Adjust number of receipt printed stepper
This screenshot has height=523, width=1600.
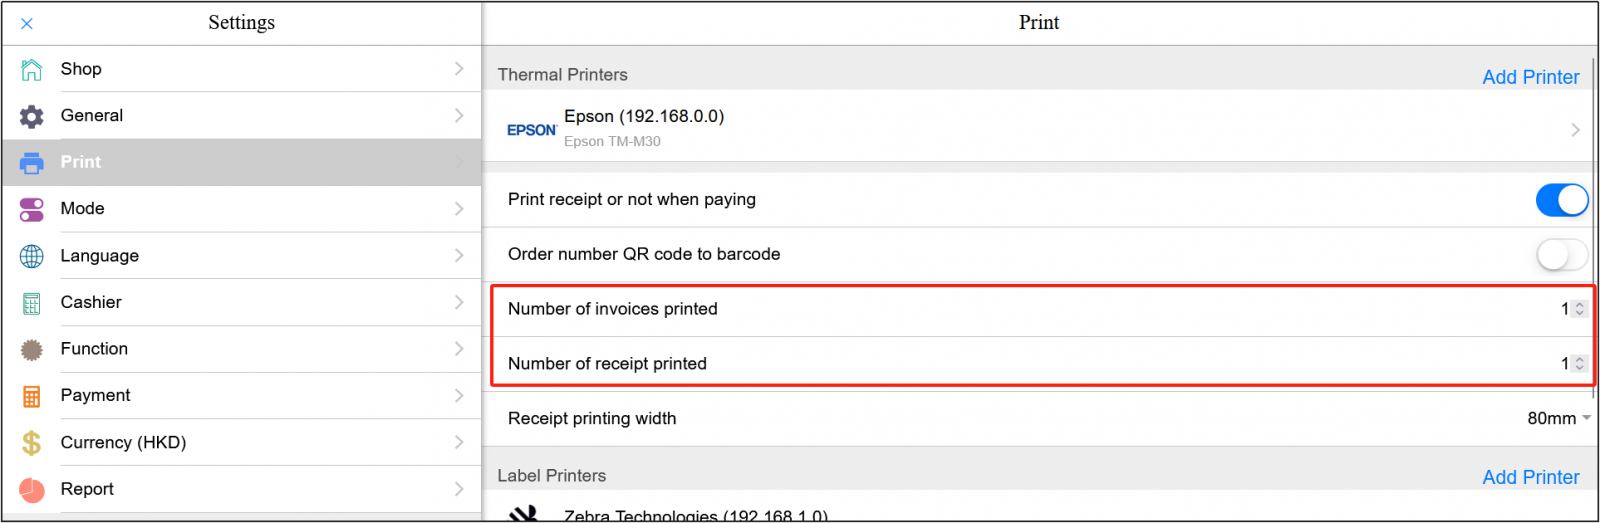point(1579,364)
